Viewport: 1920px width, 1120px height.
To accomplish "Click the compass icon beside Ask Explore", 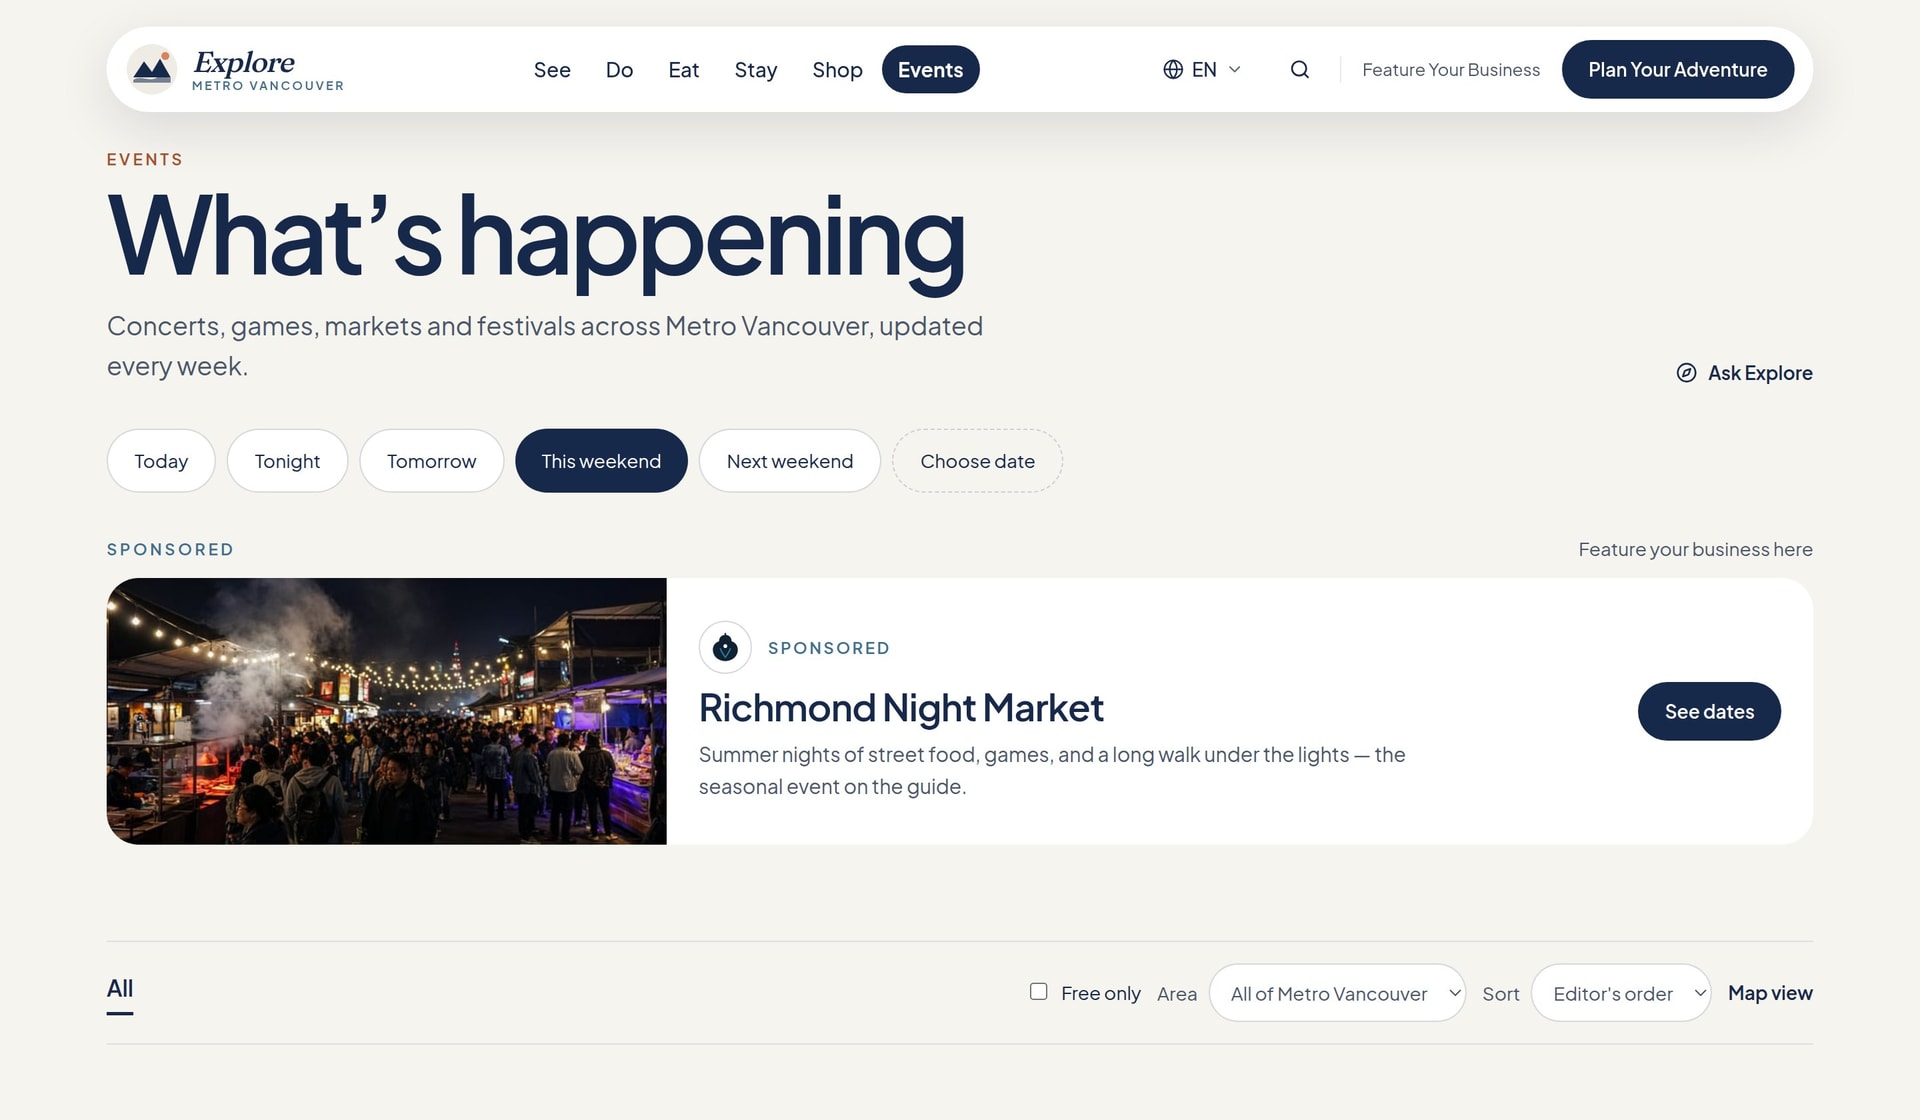I will coord(1686,373).
